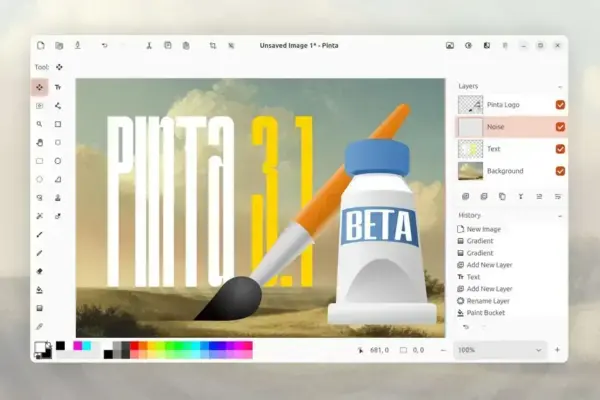Select the Ellipse Select tool
This screenshot has width=600, height=400.
39,179
